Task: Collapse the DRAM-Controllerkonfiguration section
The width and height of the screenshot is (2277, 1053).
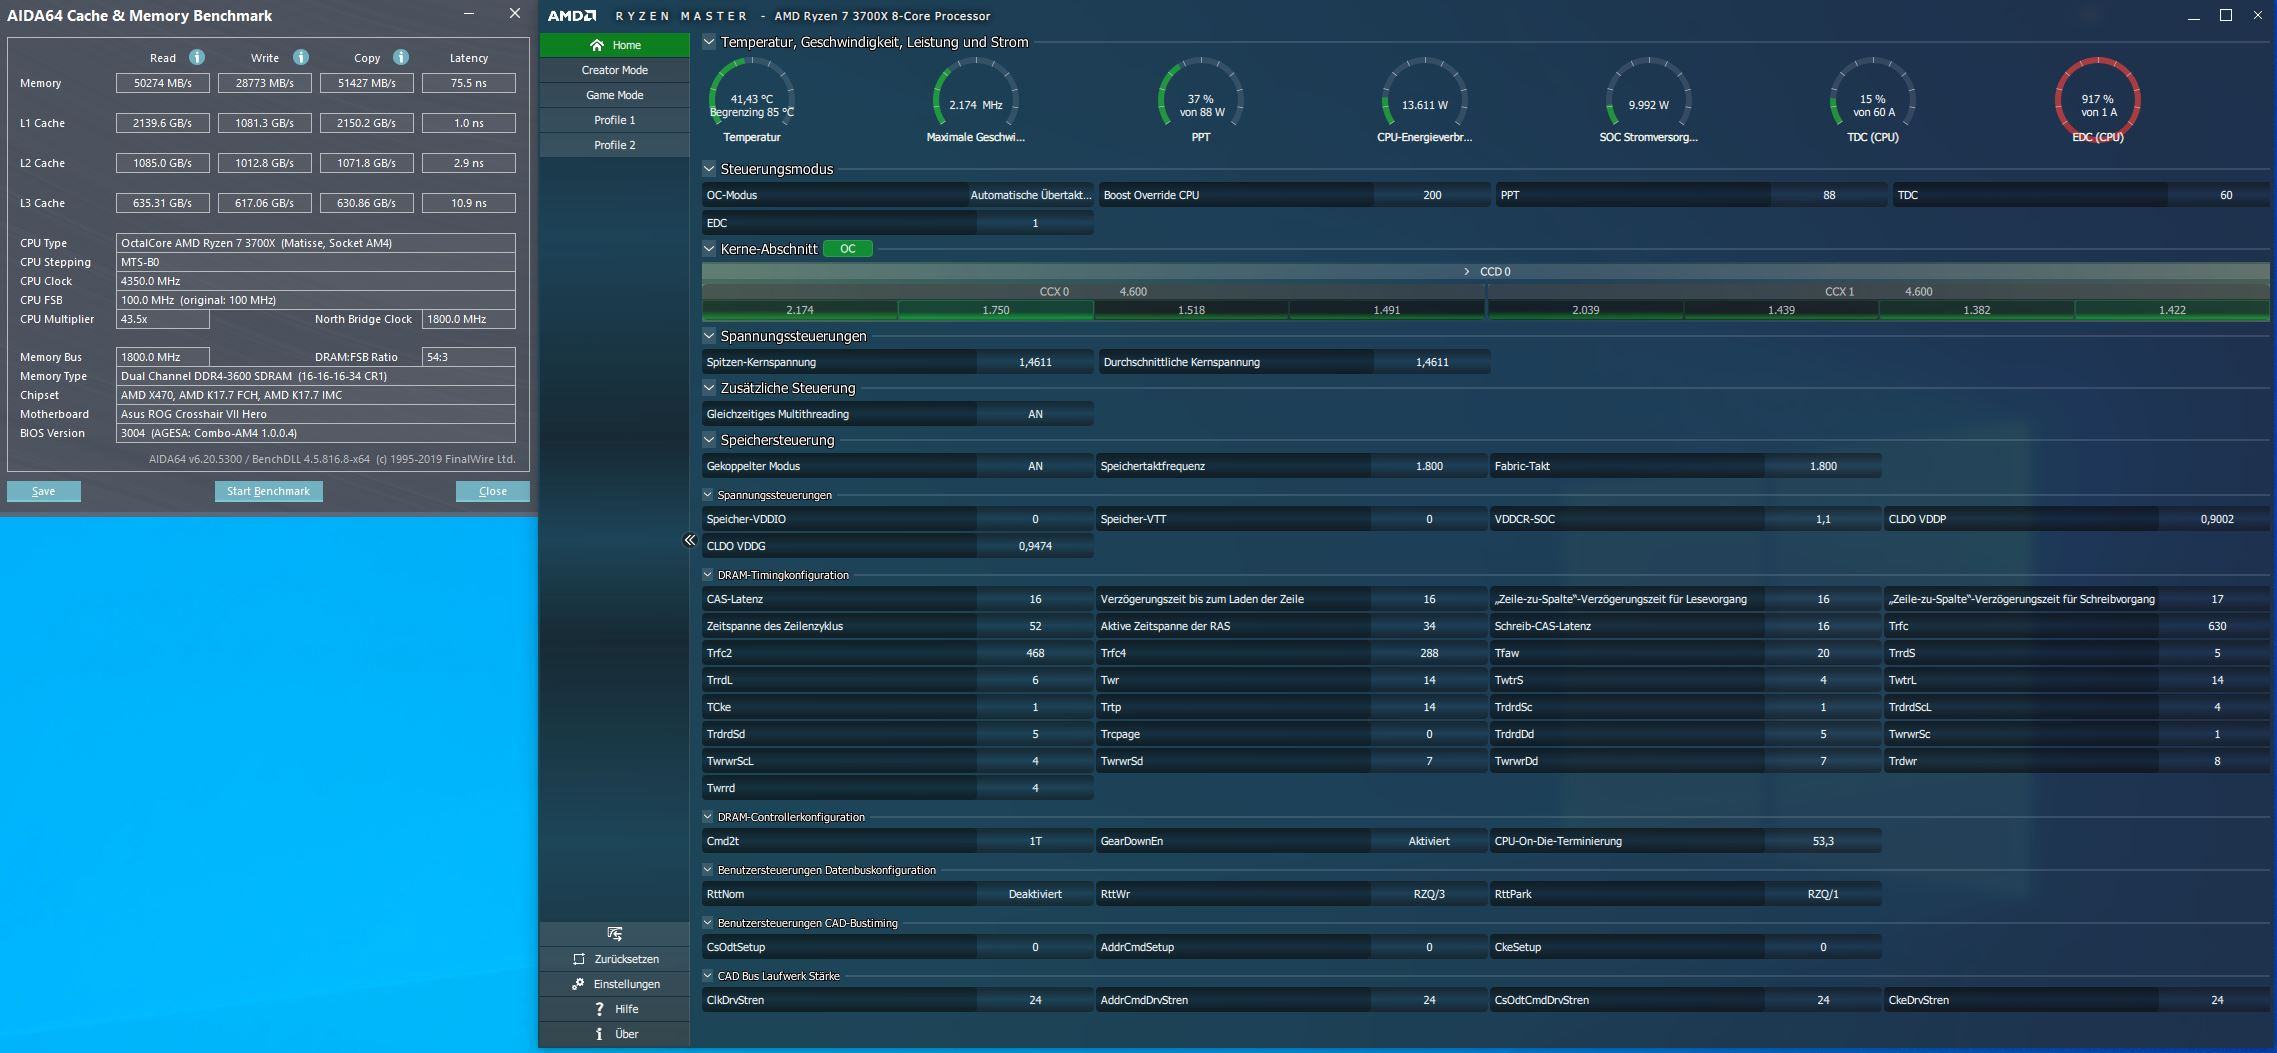Action: [x=708, y=817]
